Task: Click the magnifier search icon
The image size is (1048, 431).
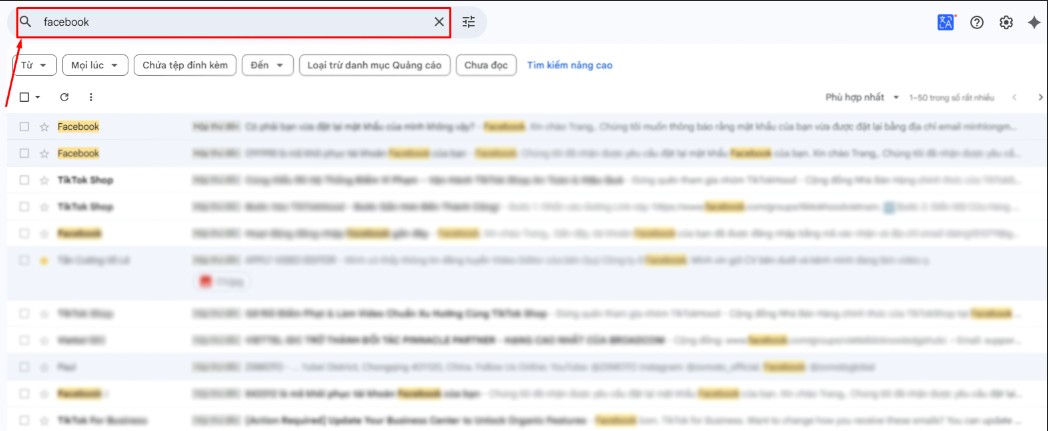Action: coord(25,22)
